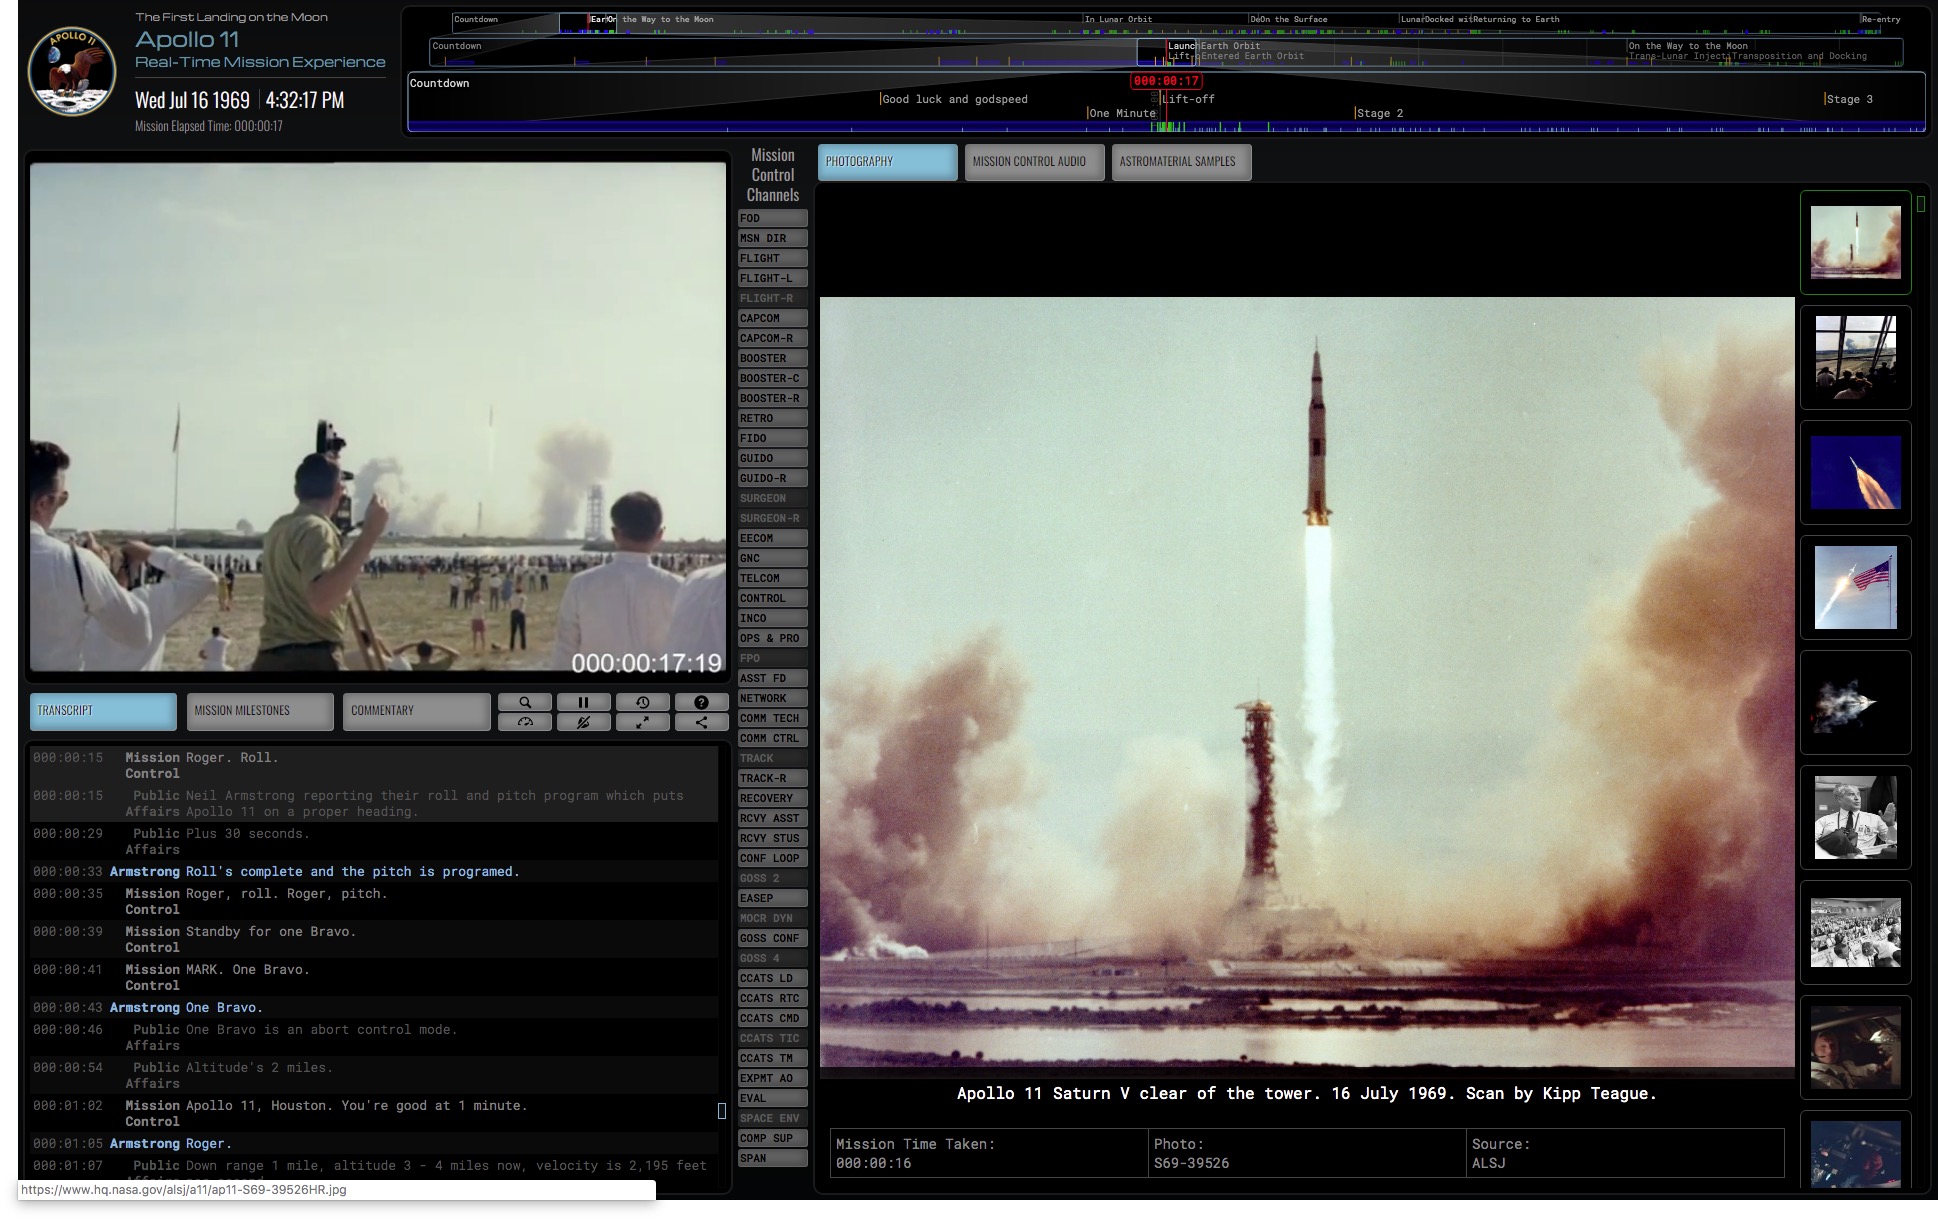Choose the FLIGHT channel
Screen dimensions: 1938x1222
point(772,258)
